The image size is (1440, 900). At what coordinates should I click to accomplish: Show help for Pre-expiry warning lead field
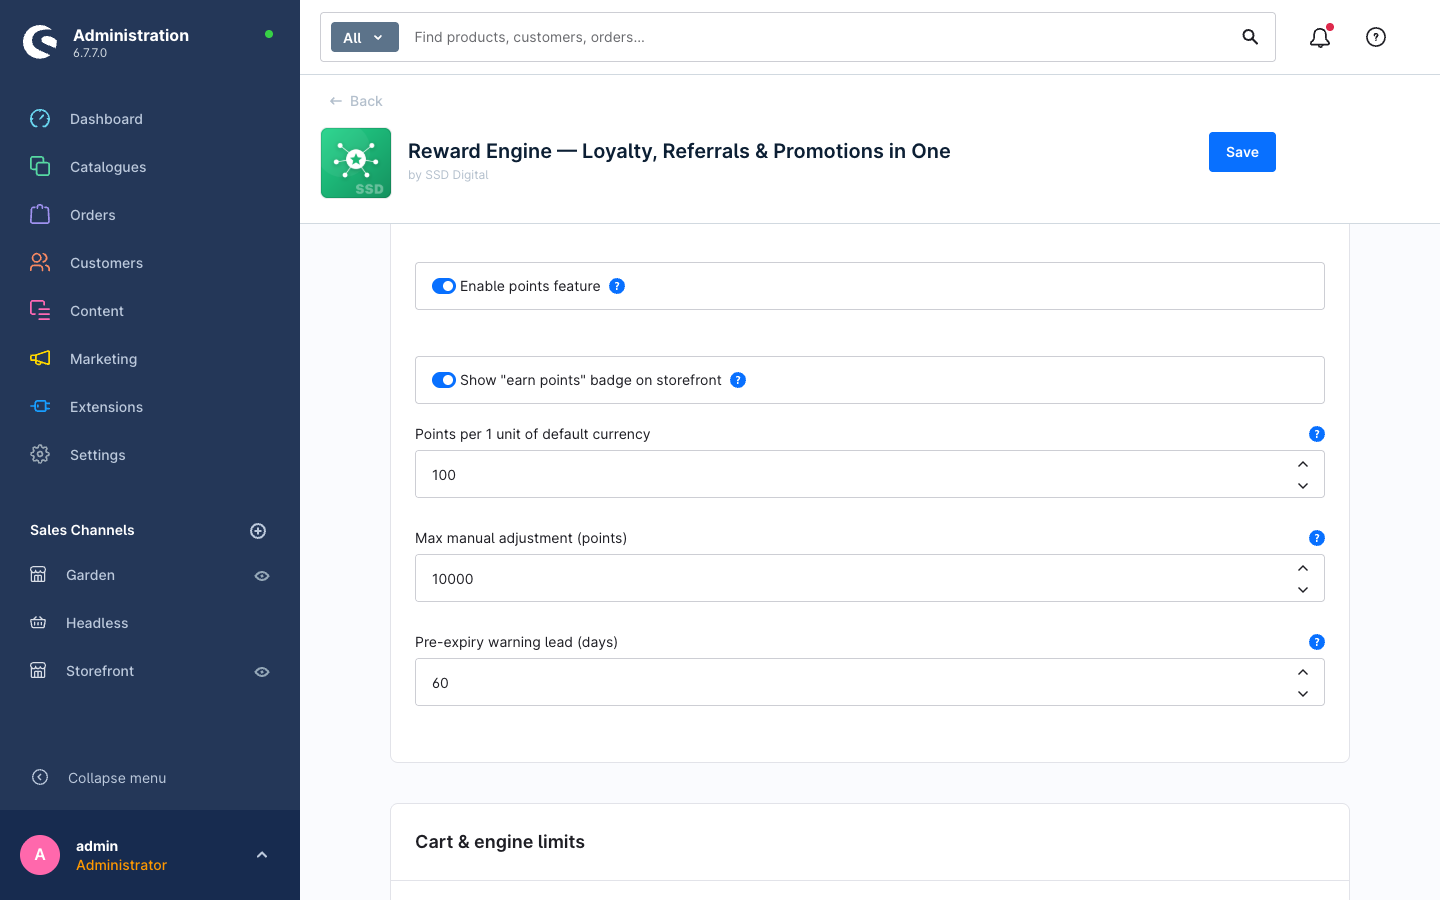(x=1317, y=642)
